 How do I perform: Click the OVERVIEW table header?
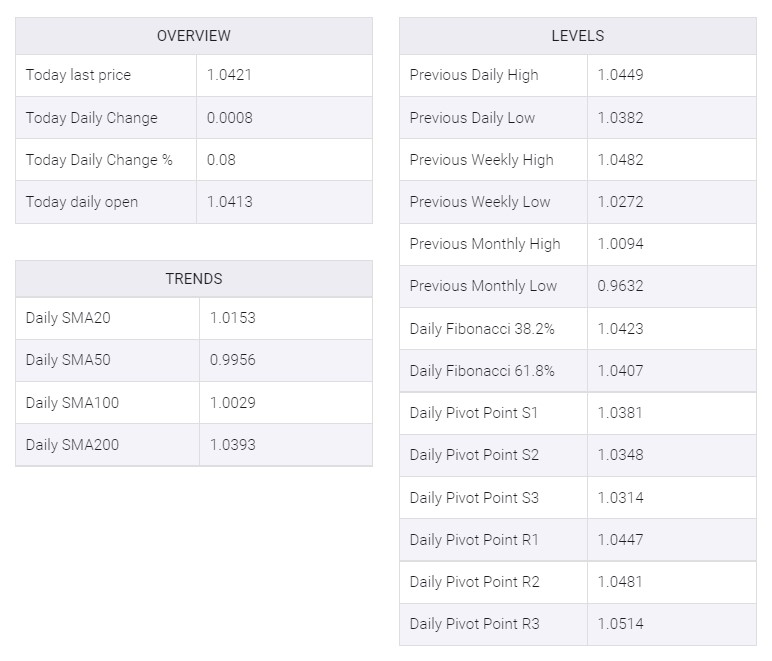pyautogui.click(x=193, y=36)
